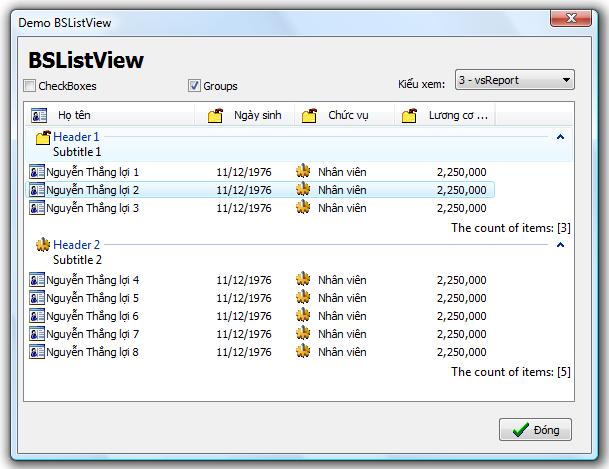
Task: Click gear icon in Nguyễn Thắng lợi 2 row
Action: point(303,189)
